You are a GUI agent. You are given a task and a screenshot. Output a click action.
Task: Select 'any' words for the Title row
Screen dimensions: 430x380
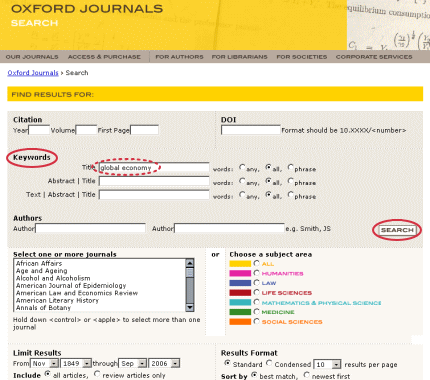(x=242, y=167)
